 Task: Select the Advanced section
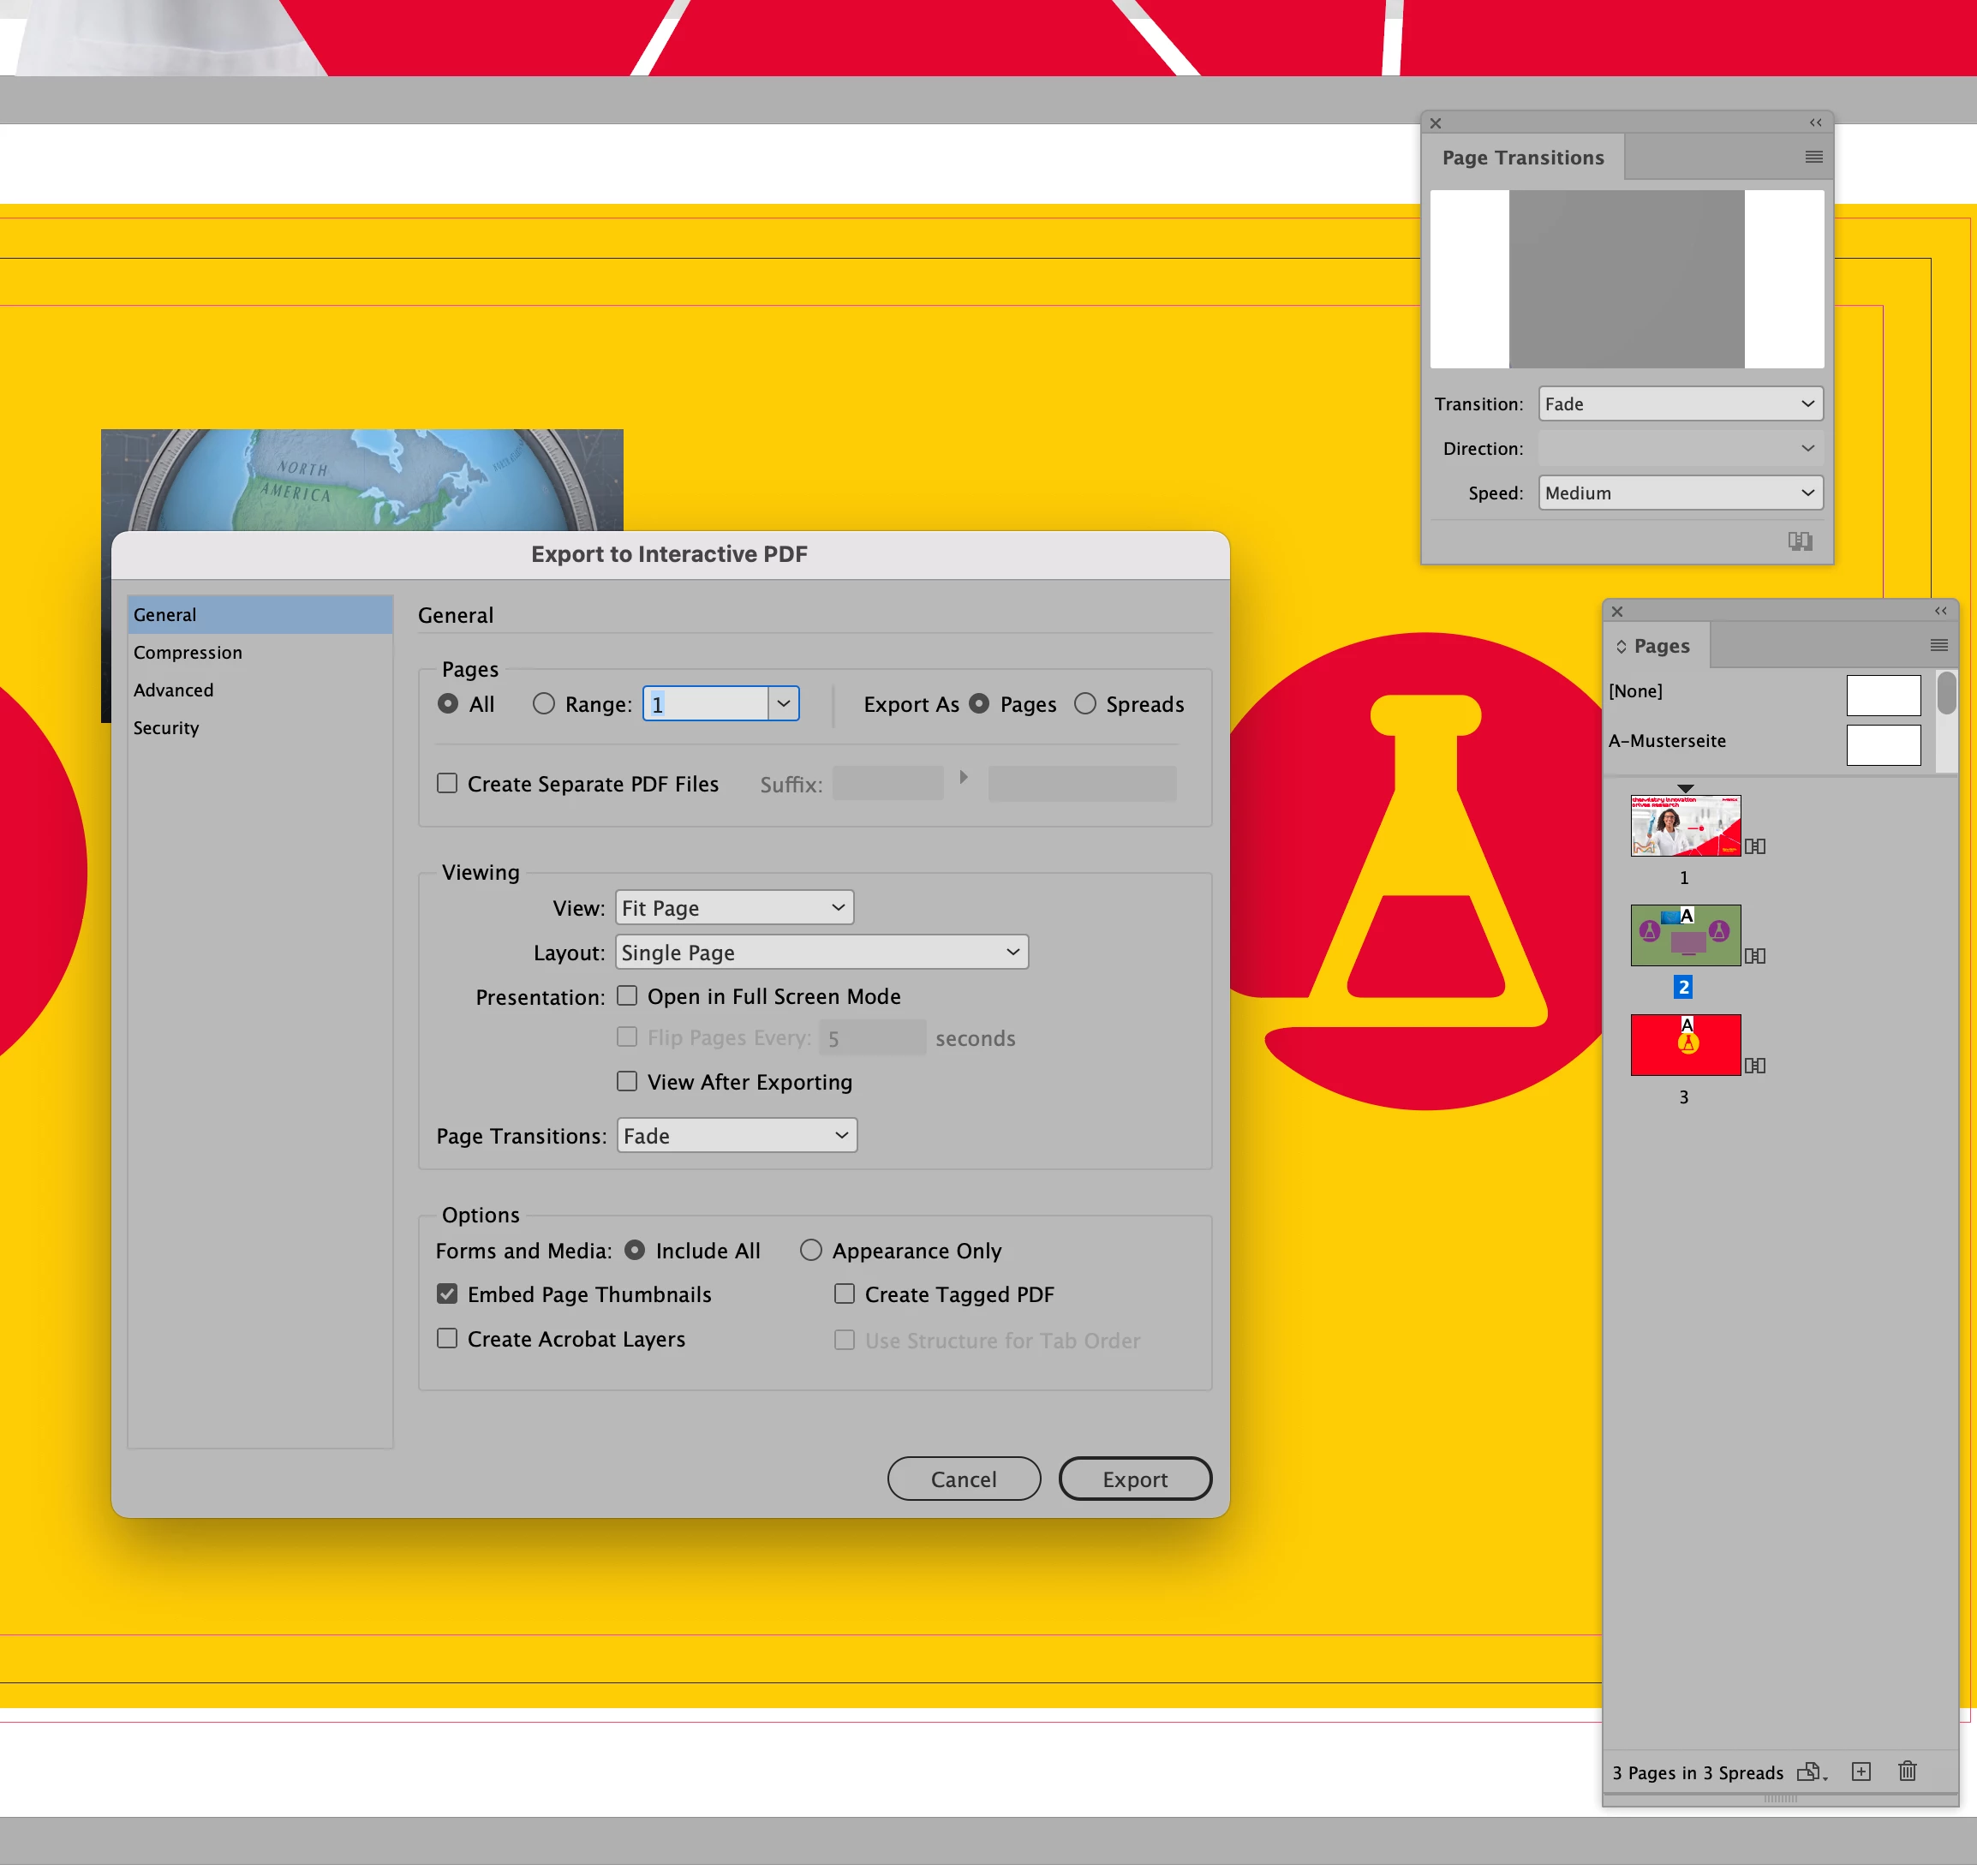(260, 691)
